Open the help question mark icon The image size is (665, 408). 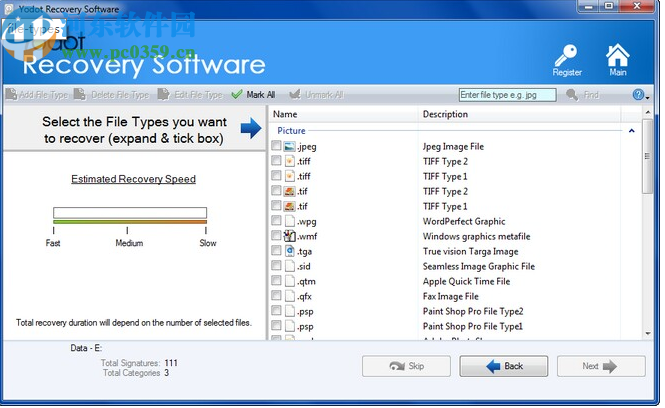pos(637,95)
